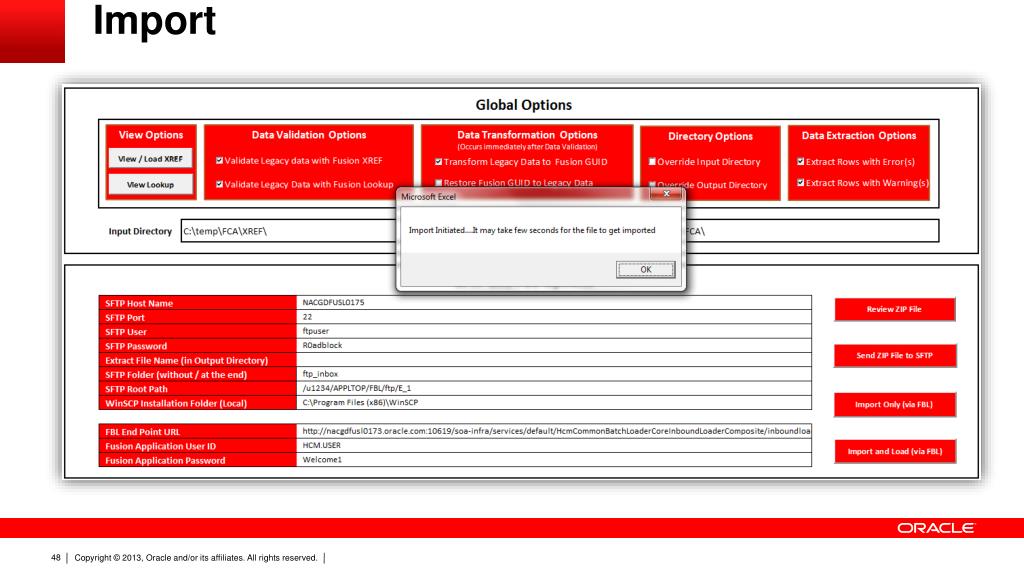Click the View Lookup button
This screenshot has width=1024, height=576.
(x=150, y=185)
